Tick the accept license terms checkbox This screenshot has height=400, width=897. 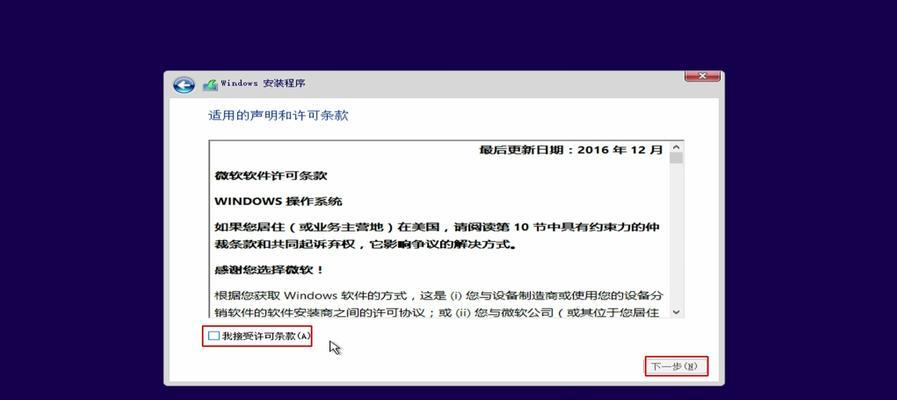point(213,336)
